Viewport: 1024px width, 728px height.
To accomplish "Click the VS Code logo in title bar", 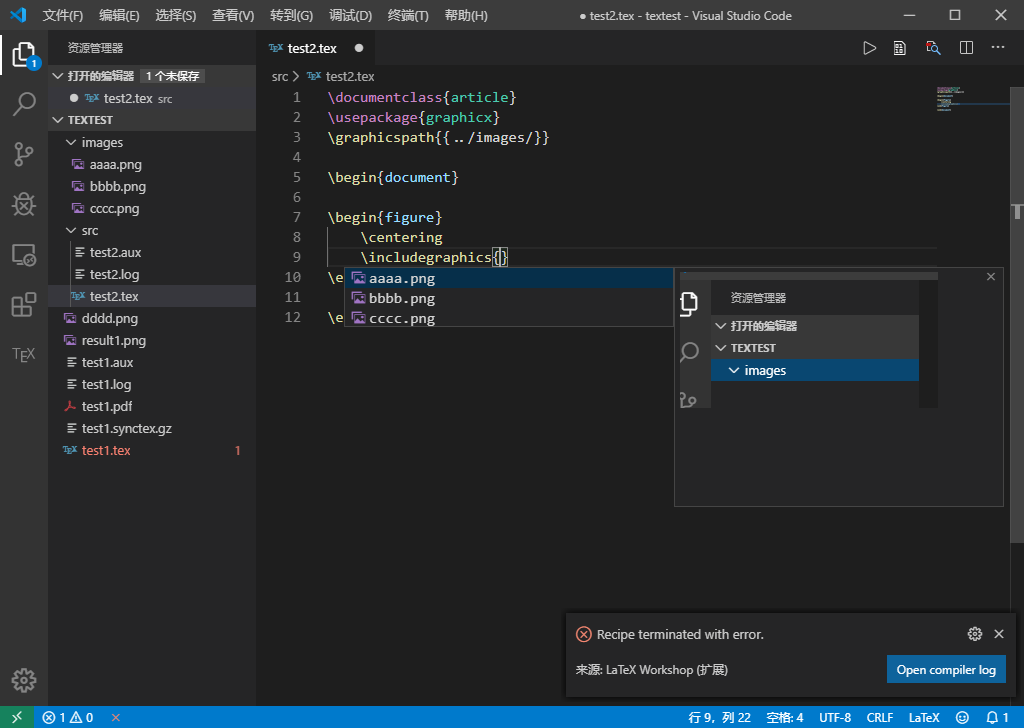I will click(x=18, y=14).
